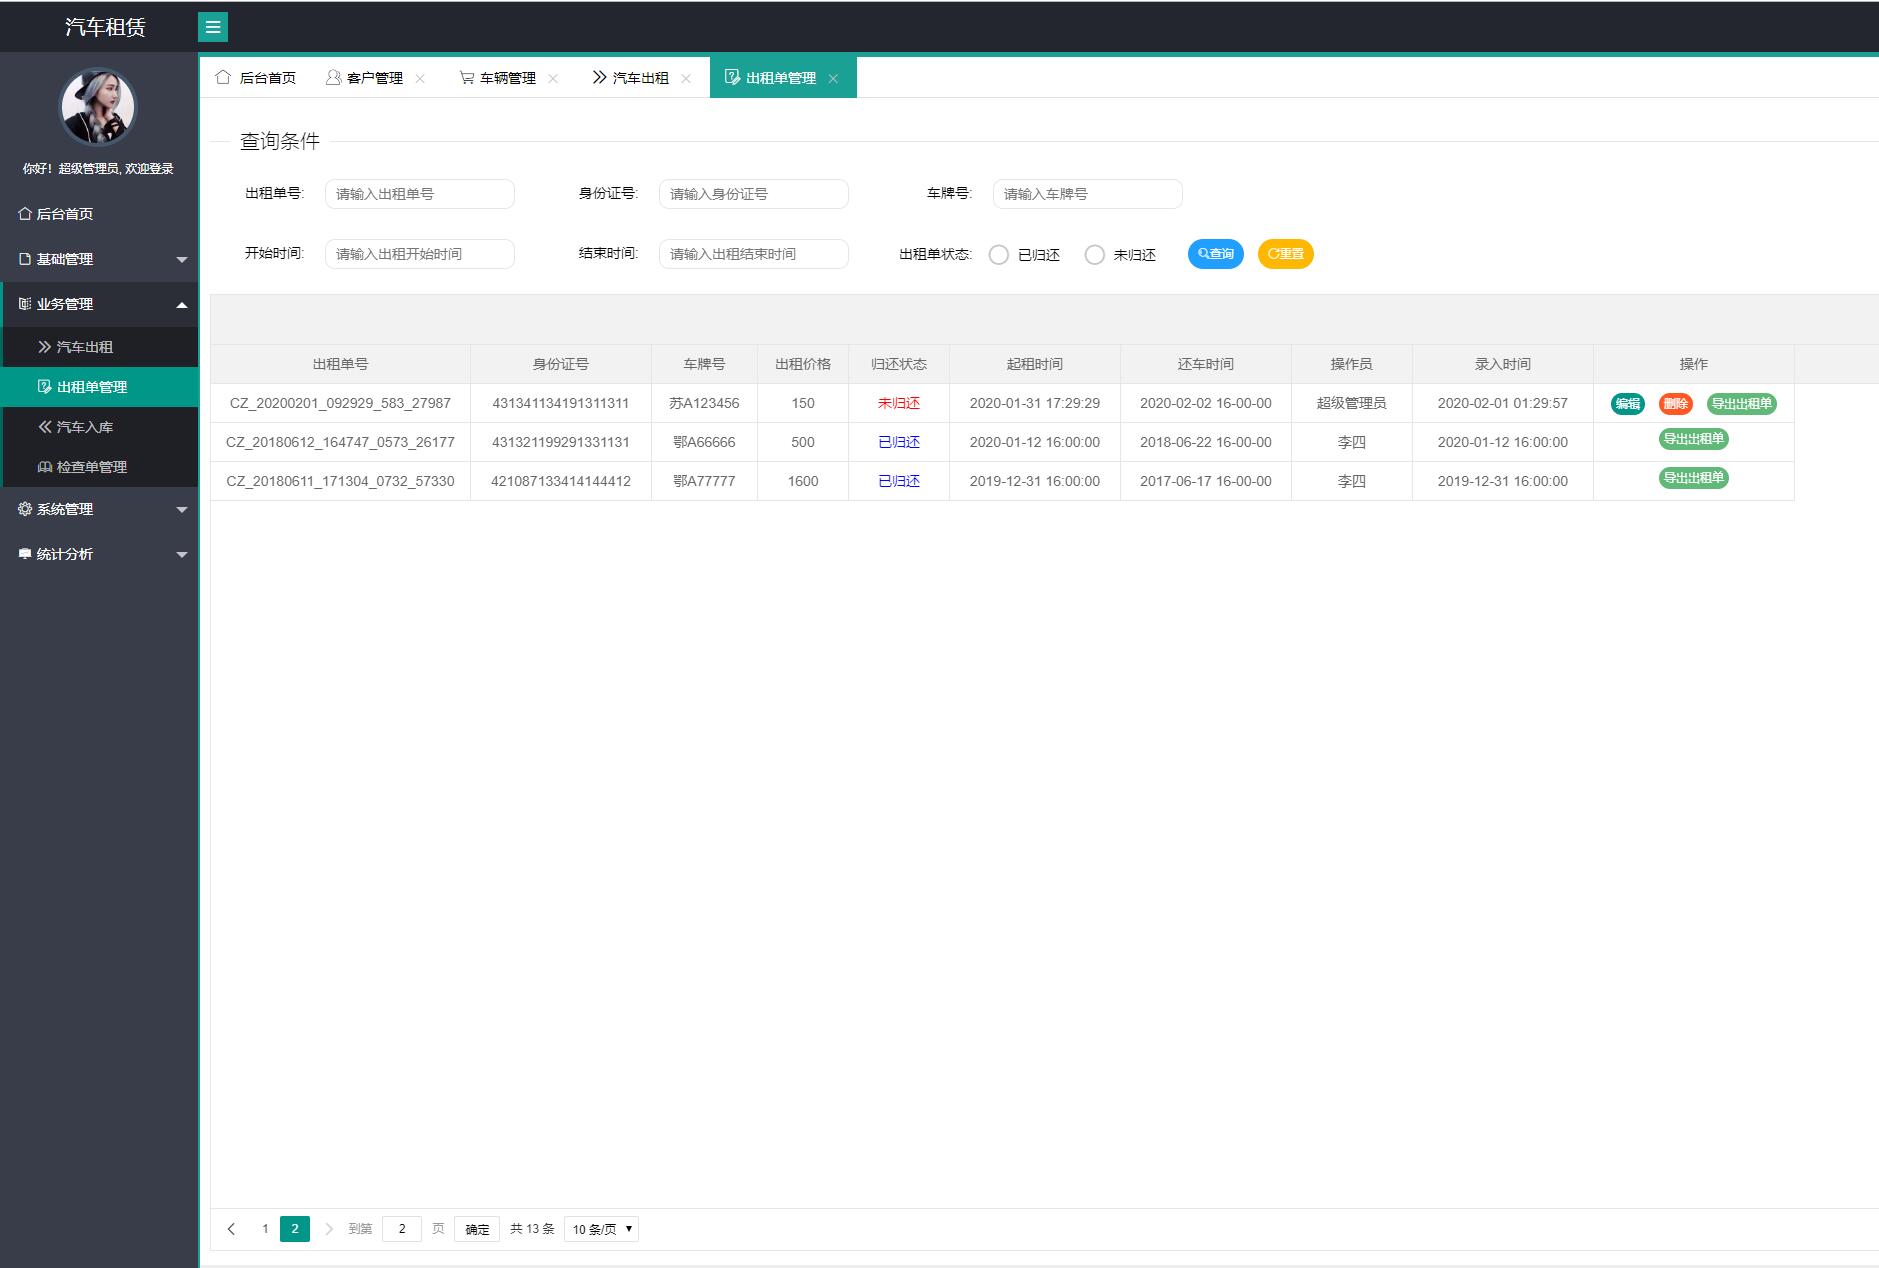
Task: Click the user avatar picture
Action: (98, 107)
